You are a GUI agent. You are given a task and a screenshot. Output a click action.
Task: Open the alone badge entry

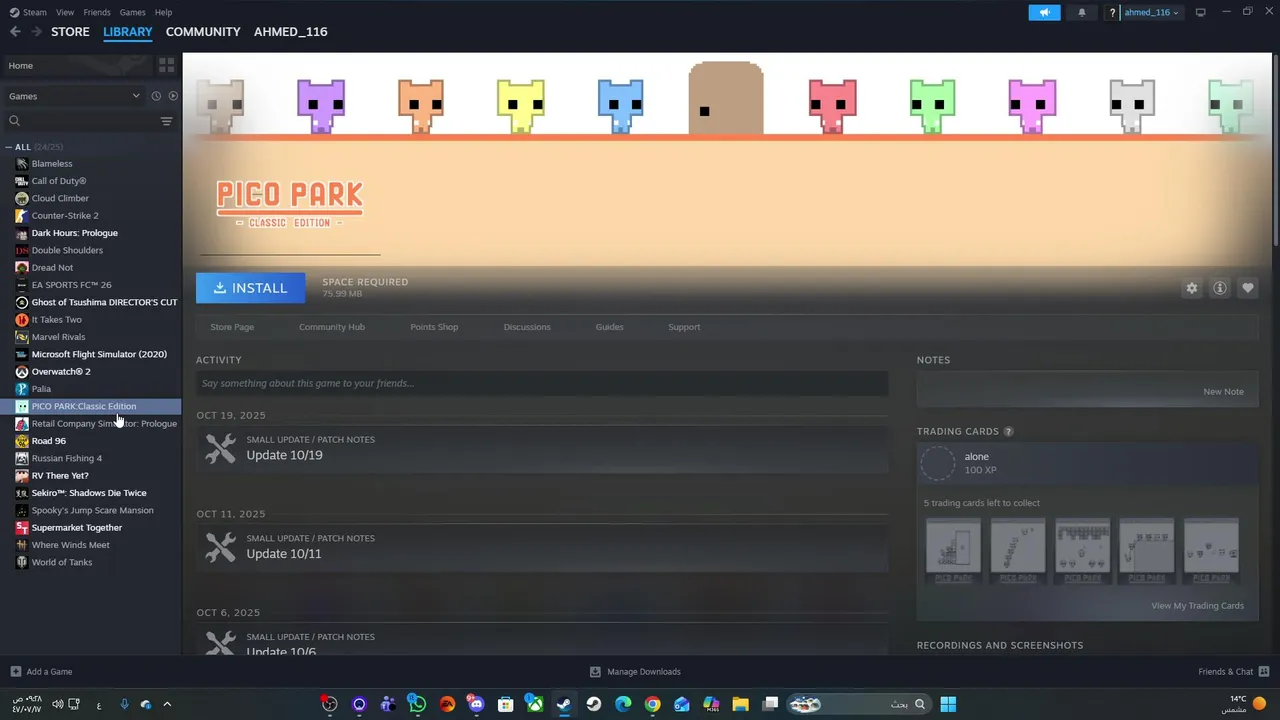tap(1087, 463)
